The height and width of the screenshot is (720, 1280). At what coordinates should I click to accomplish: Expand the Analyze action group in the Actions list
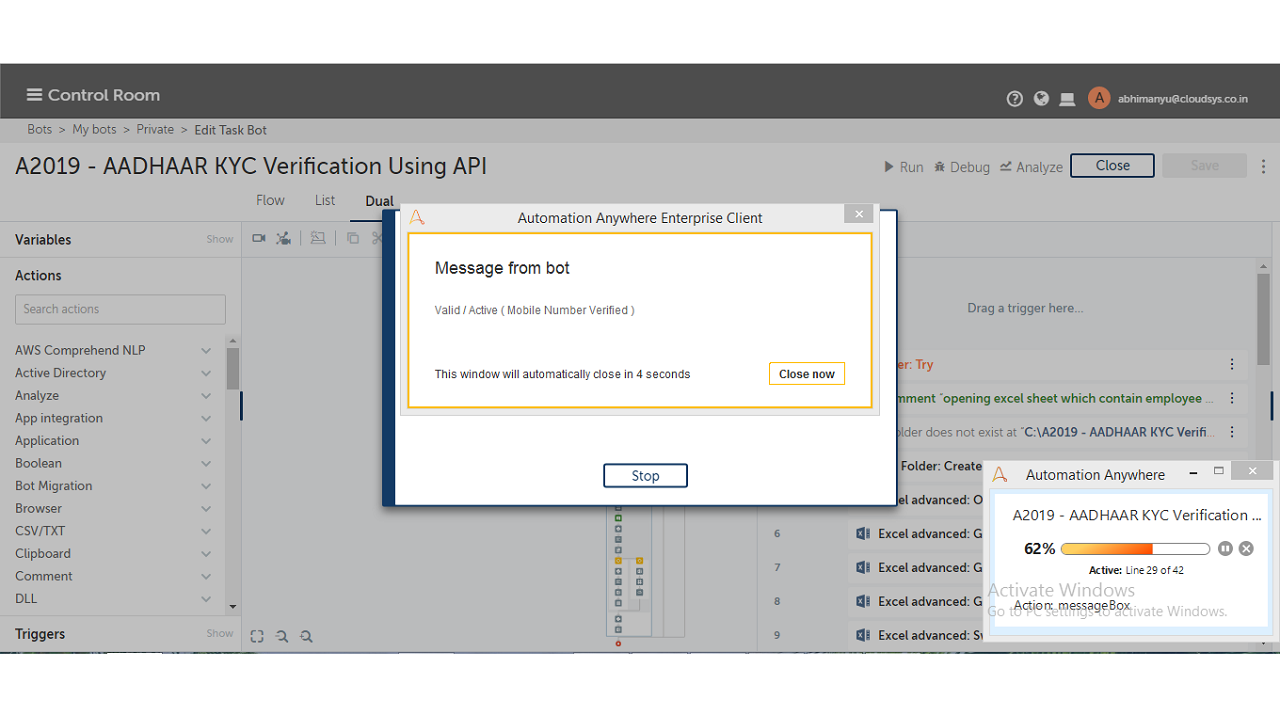coord(206,396)
